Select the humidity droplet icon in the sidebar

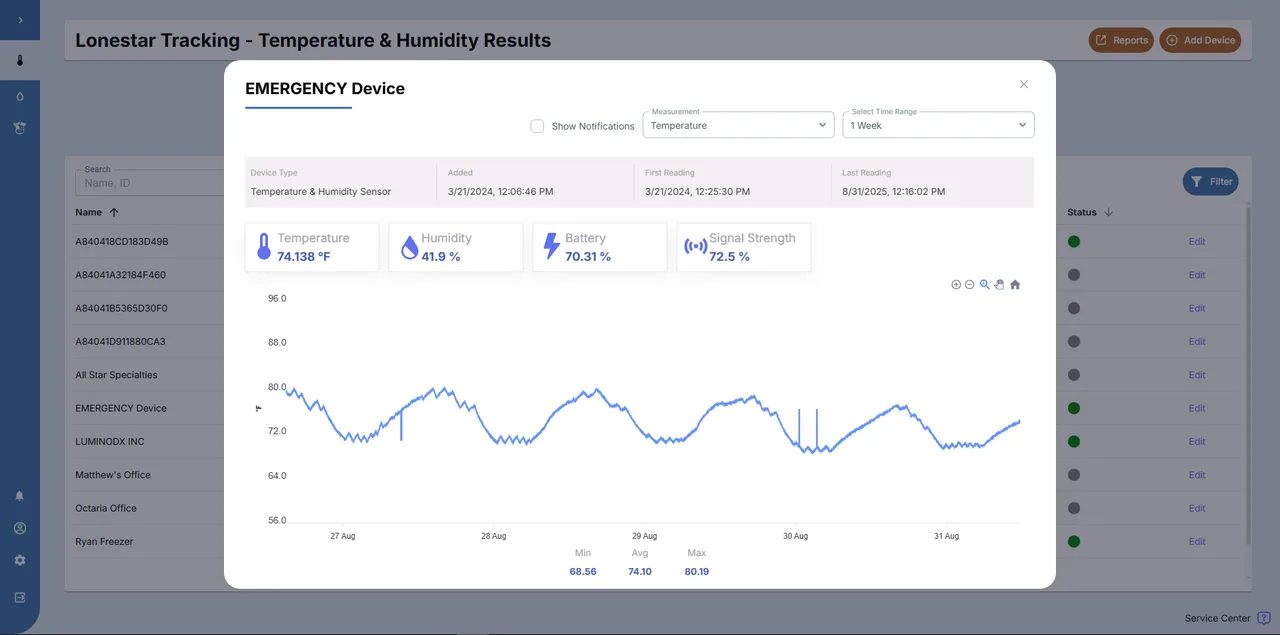20,94
